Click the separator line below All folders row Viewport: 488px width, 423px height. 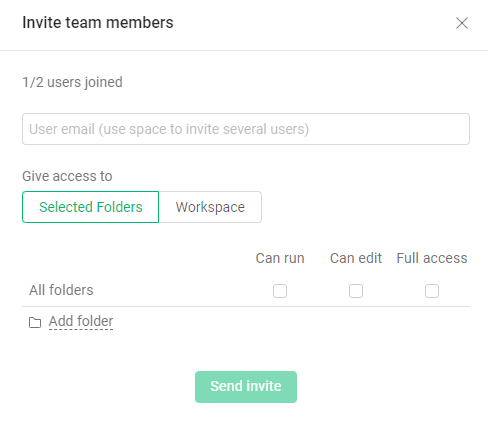pyautogui.click(x=246, y=306)
